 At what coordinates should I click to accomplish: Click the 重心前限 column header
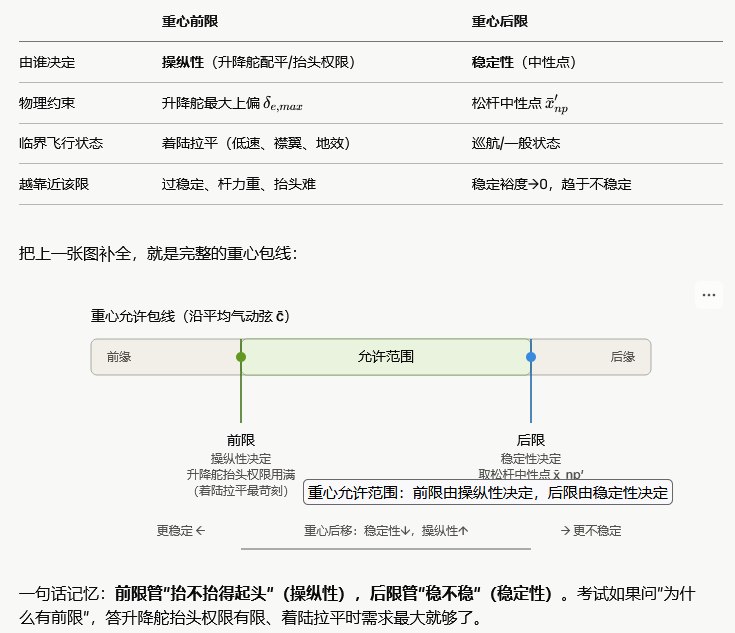190,21
